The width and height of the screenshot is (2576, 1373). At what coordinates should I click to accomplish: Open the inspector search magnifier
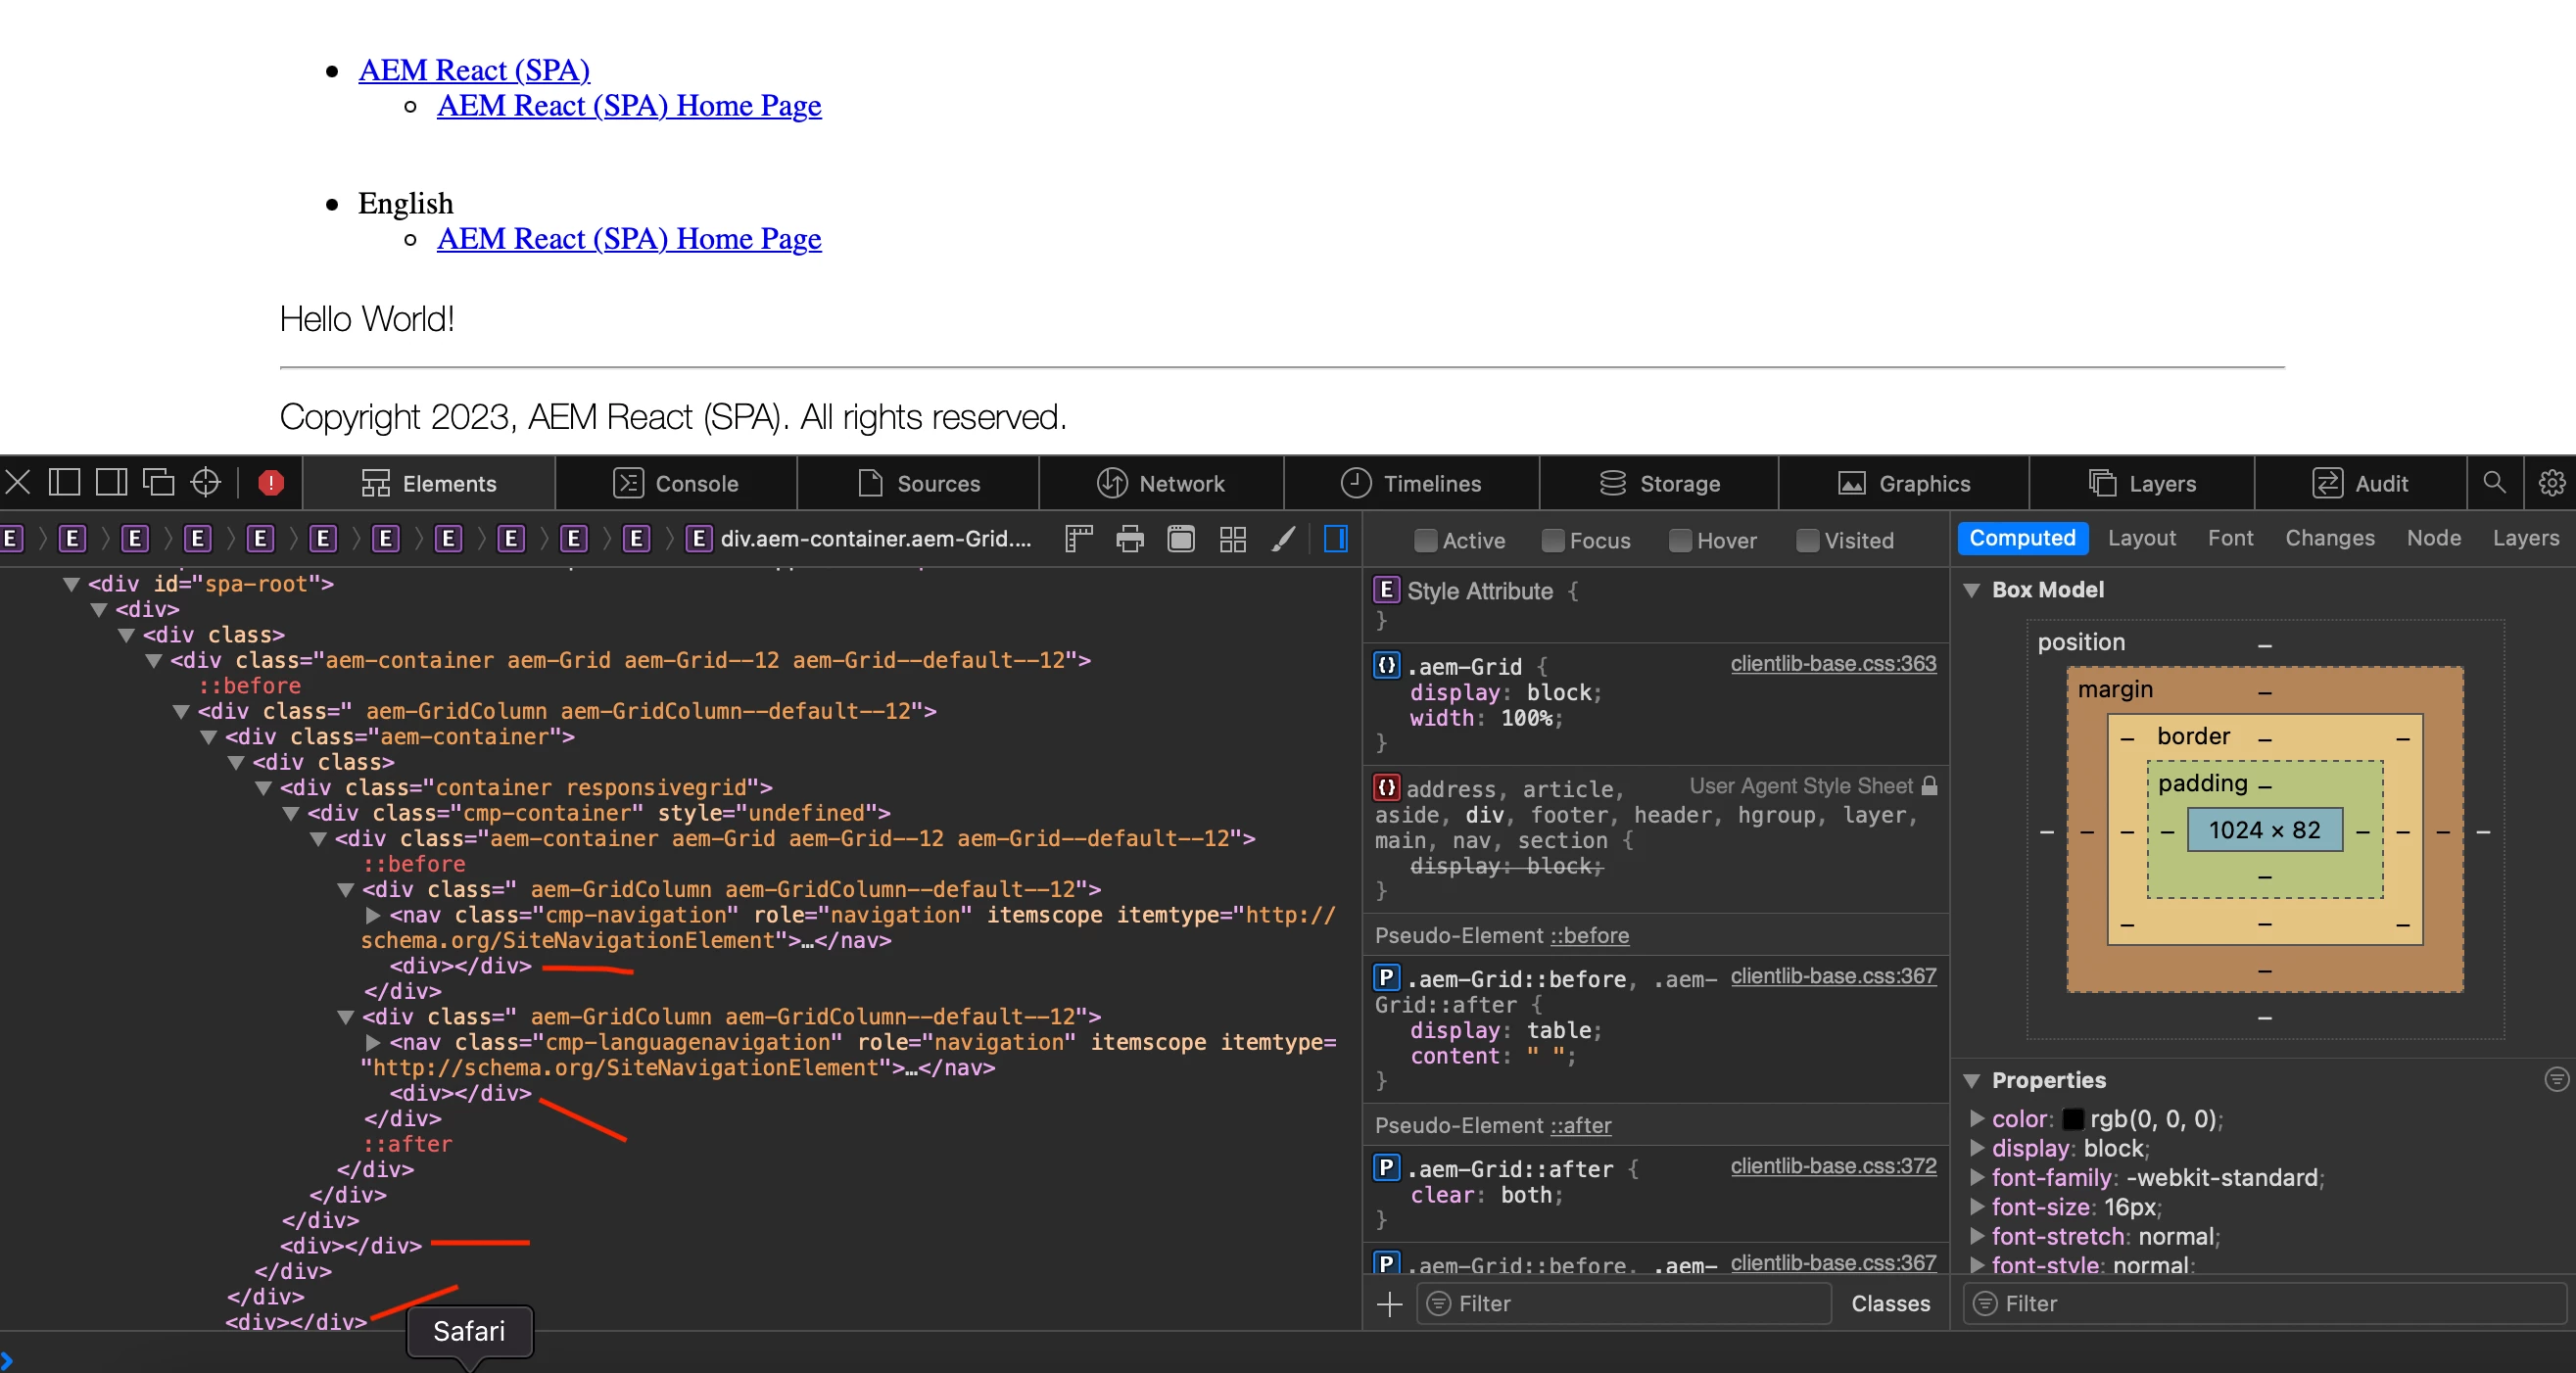pos(2494,483)
